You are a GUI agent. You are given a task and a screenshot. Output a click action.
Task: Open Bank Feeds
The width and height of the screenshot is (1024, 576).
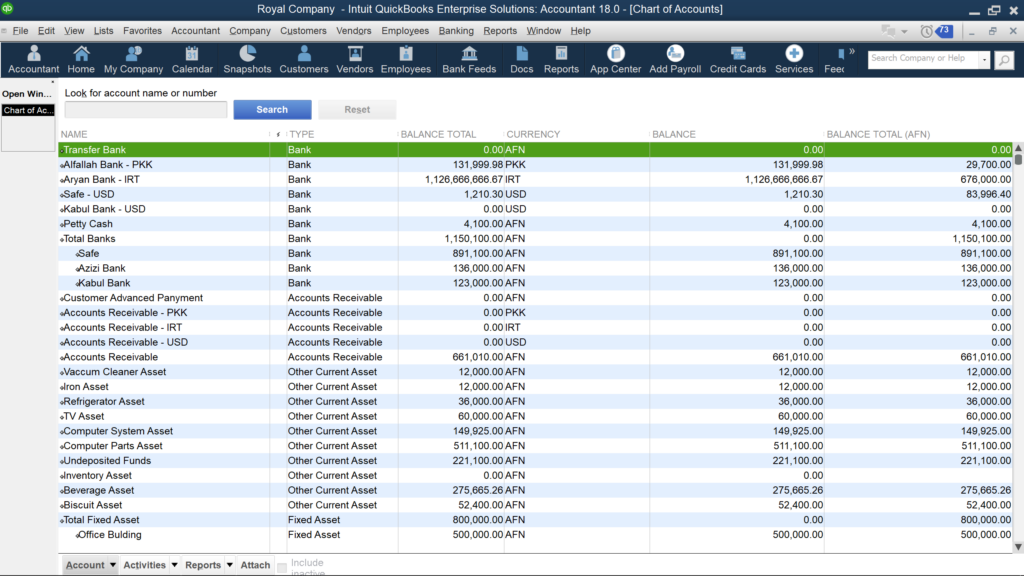click(469, 59)
